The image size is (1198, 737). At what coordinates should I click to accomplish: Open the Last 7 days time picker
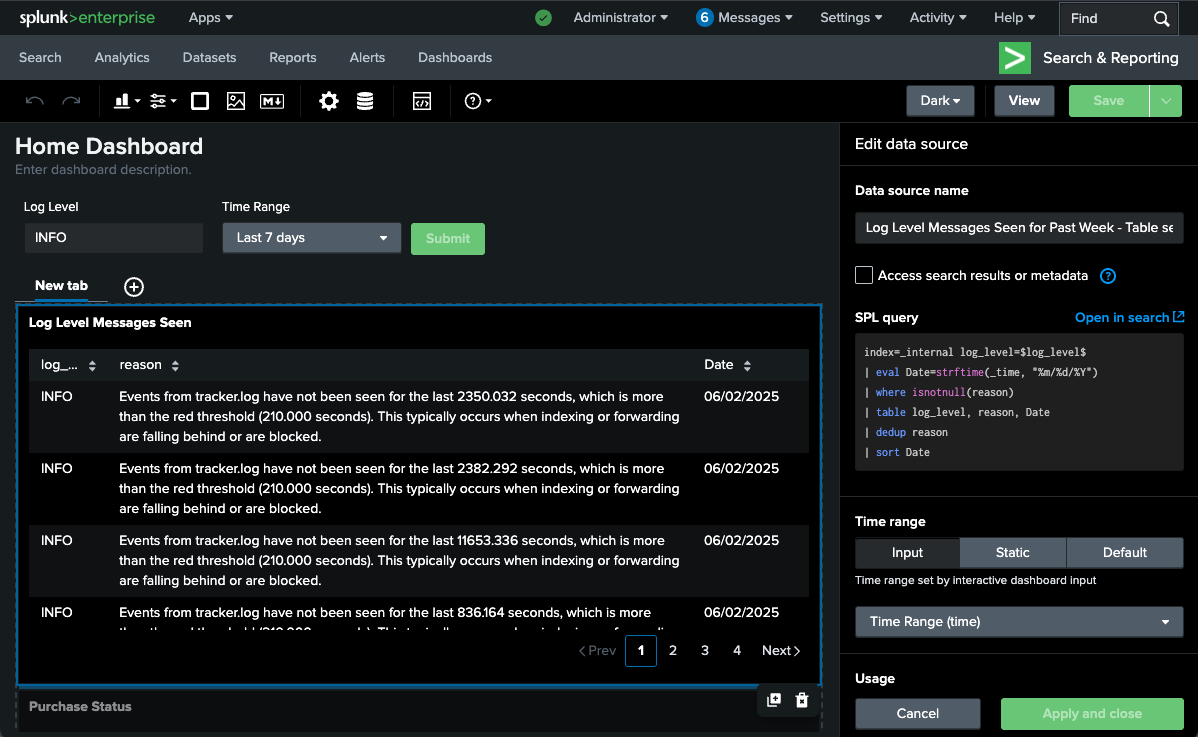tap(312, 238)
